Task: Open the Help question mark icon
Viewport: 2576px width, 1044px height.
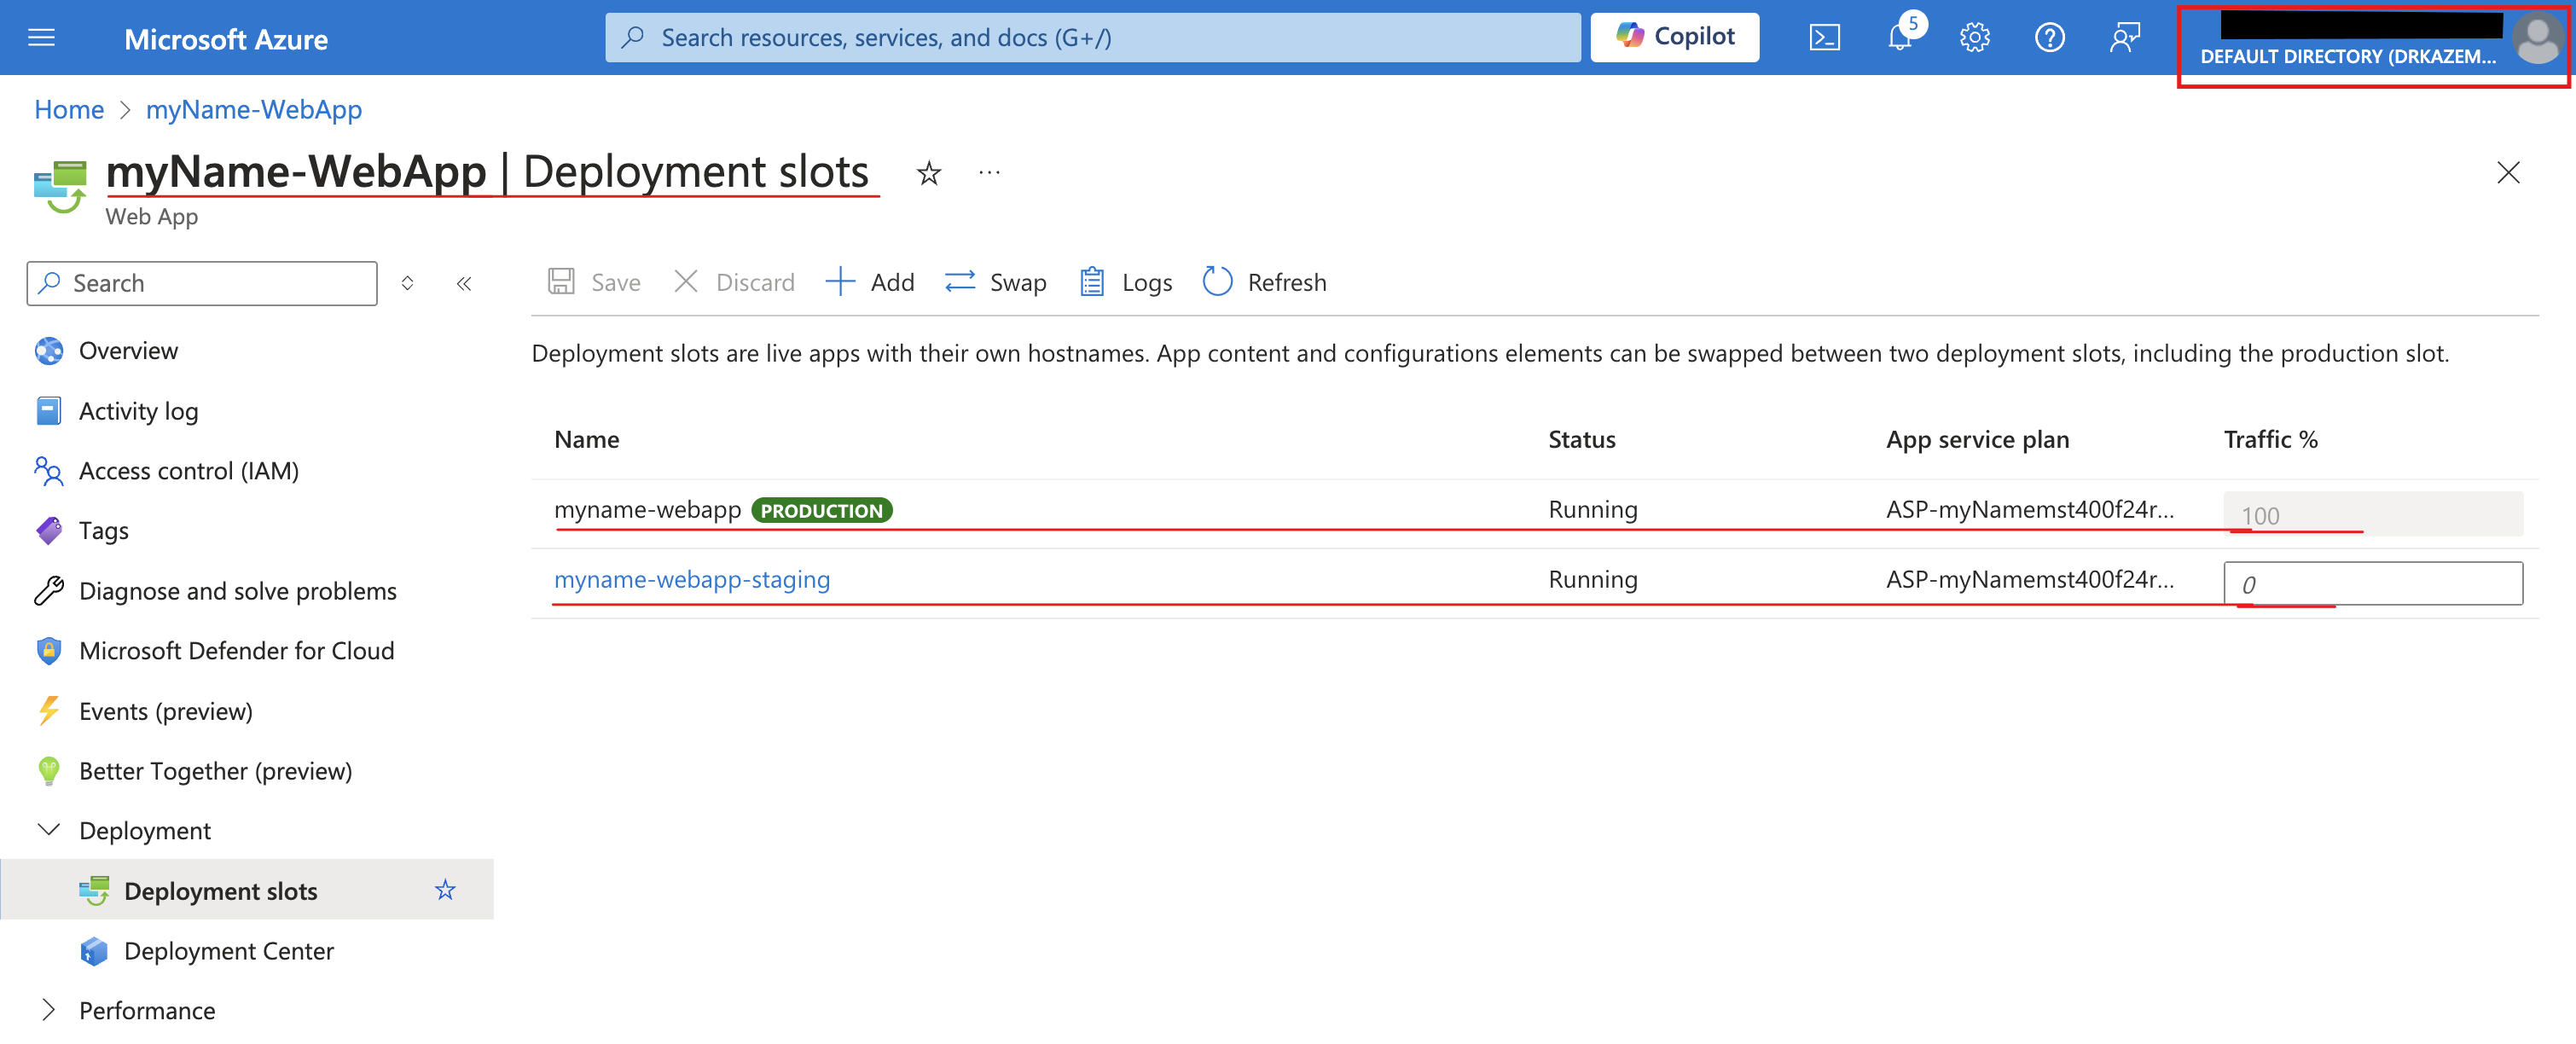Action: coord(2050,38)
